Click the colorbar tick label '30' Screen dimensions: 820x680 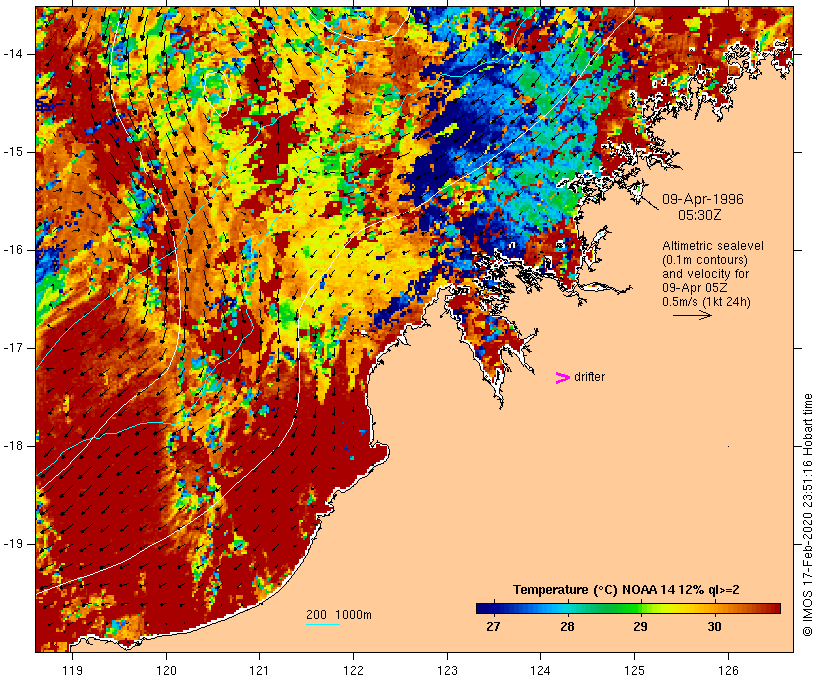tap(714, 626)
